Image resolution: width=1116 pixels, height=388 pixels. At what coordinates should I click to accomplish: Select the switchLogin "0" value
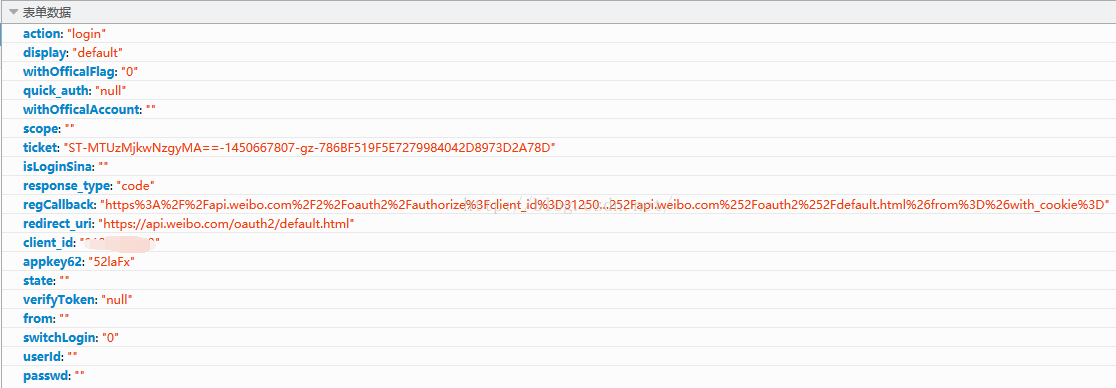[x=110, y=337]
